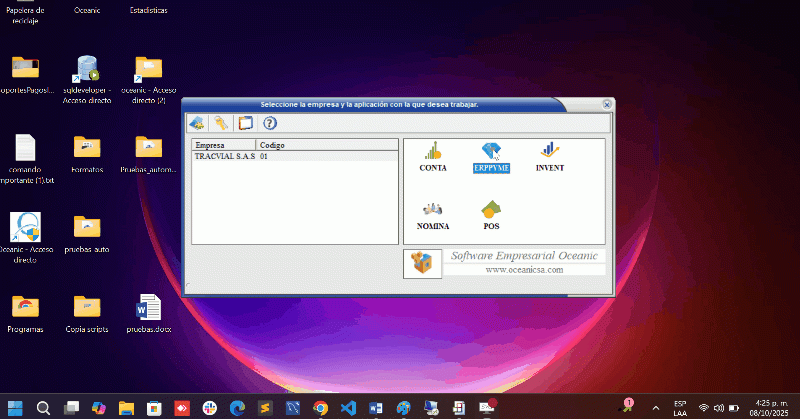This screenshot has width=800, height=419.
Task: Click the first toolbar icon in the dialog
Action: 197,123
